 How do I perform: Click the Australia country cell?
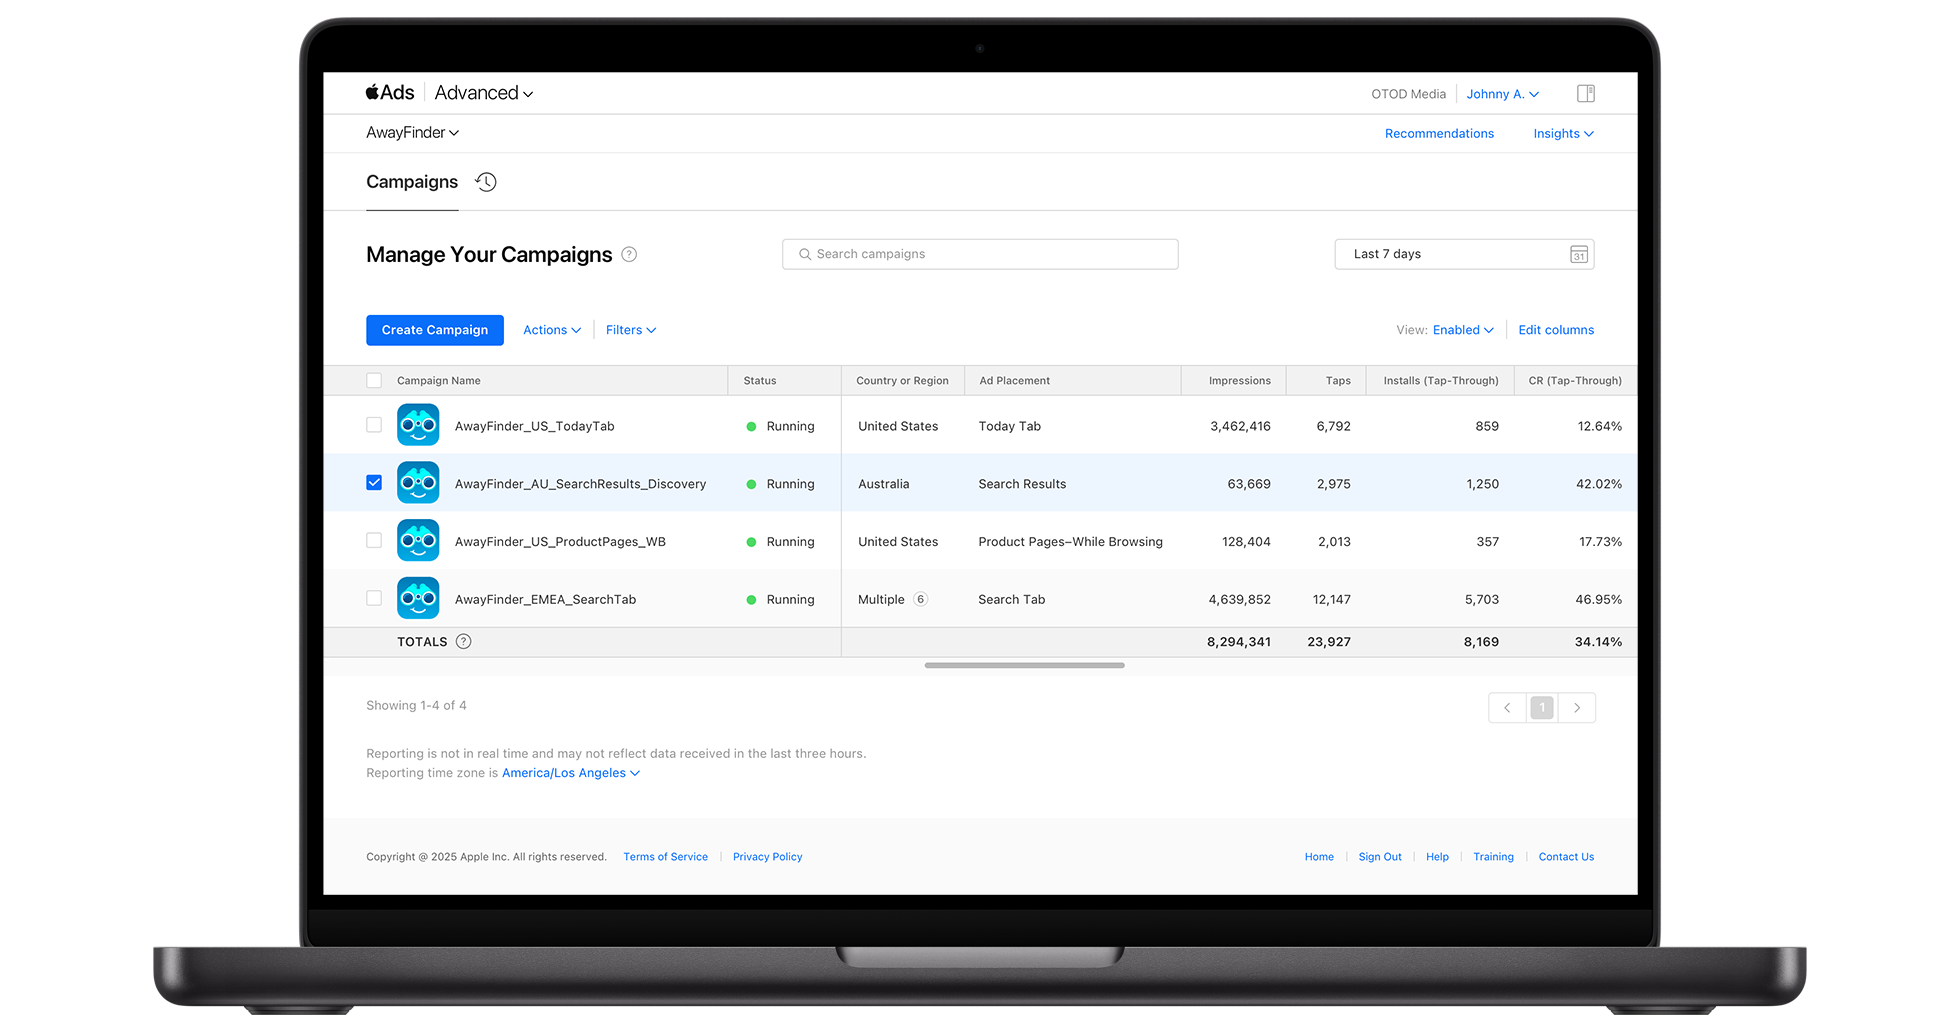tap(884, 484)
